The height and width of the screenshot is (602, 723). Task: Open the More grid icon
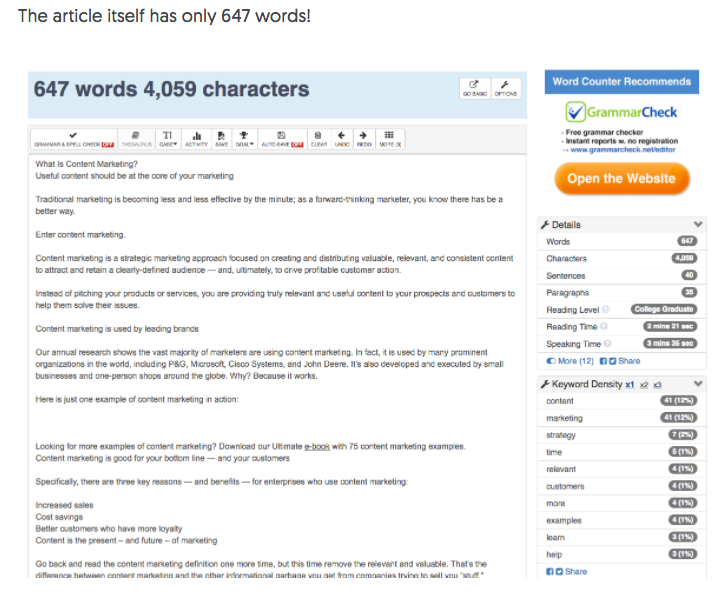(x=390, y=139)
